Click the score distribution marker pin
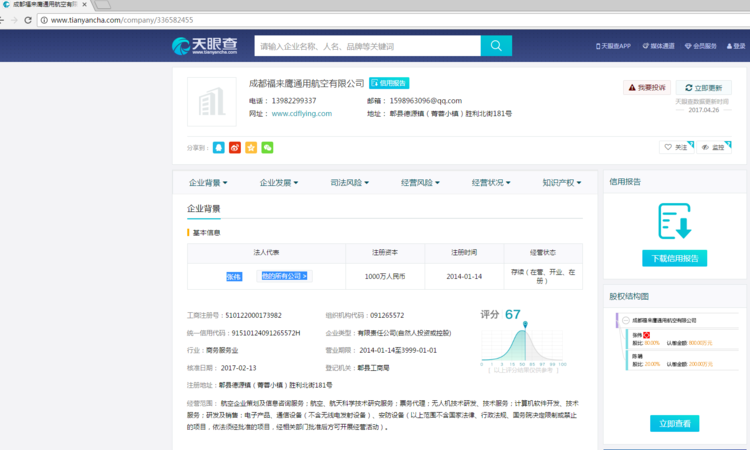Image resolution: width=750 pixels, height=450 pixels. (525, 325)
